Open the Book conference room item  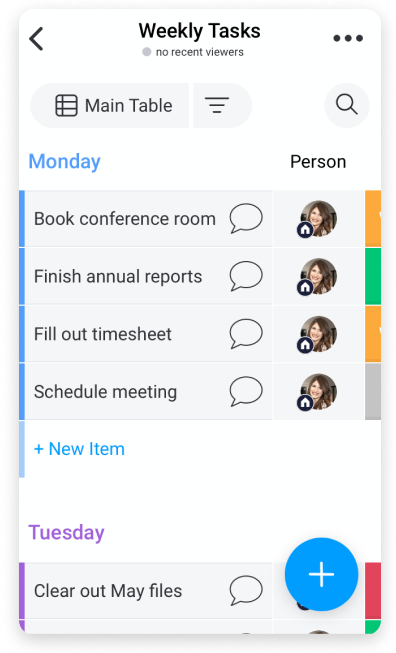[125, 219]
